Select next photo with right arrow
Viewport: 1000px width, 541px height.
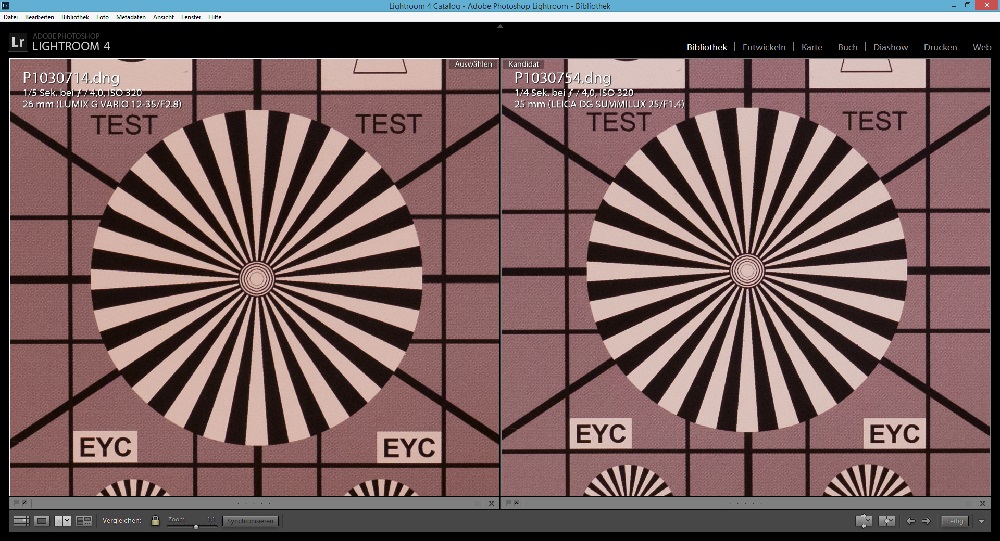click(925, 521)
